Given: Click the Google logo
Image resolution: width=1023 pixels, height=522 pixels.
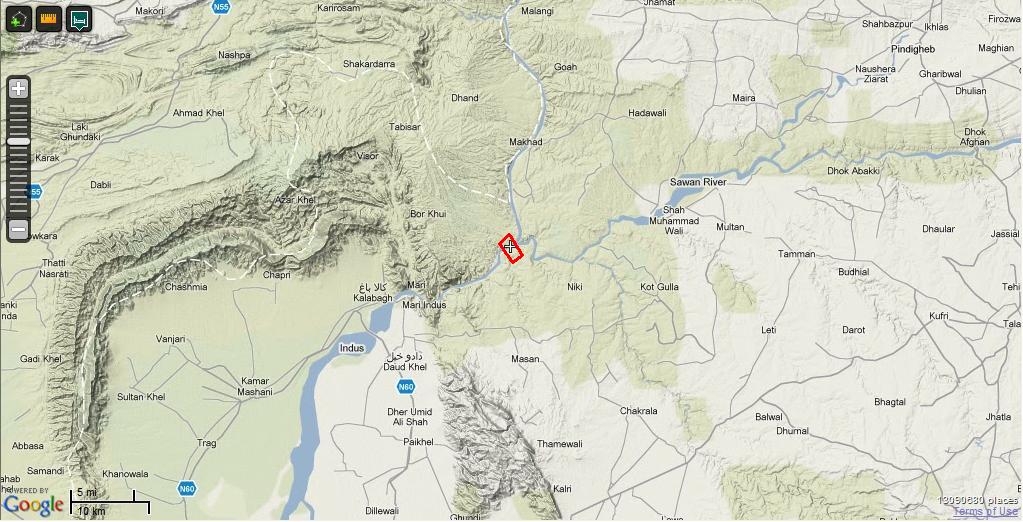Looking at the screenshot, I should click(33, 505).
